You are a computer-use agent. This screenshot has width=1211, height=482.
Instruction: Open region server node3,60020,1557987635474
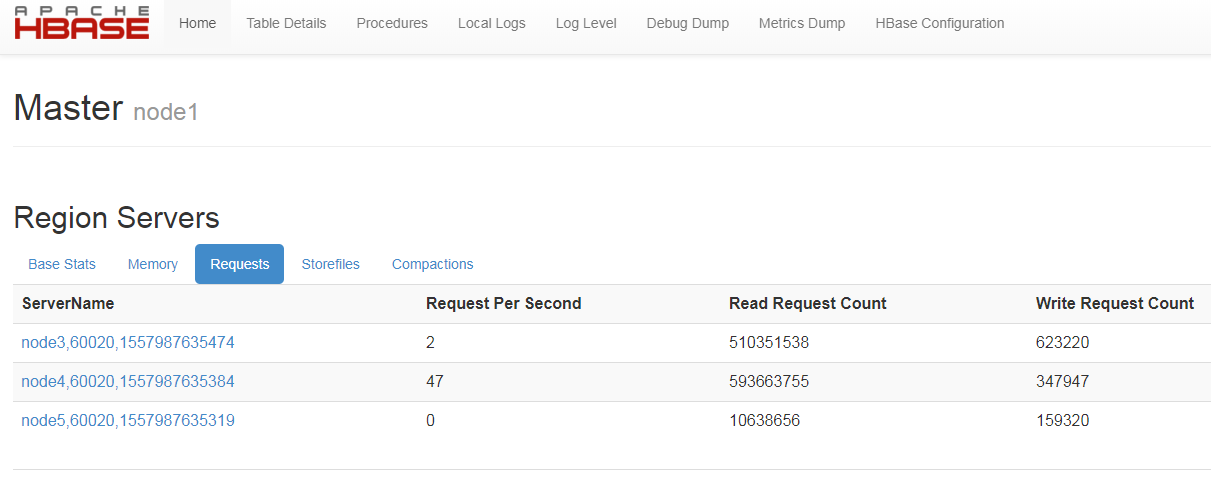(128, 343)
